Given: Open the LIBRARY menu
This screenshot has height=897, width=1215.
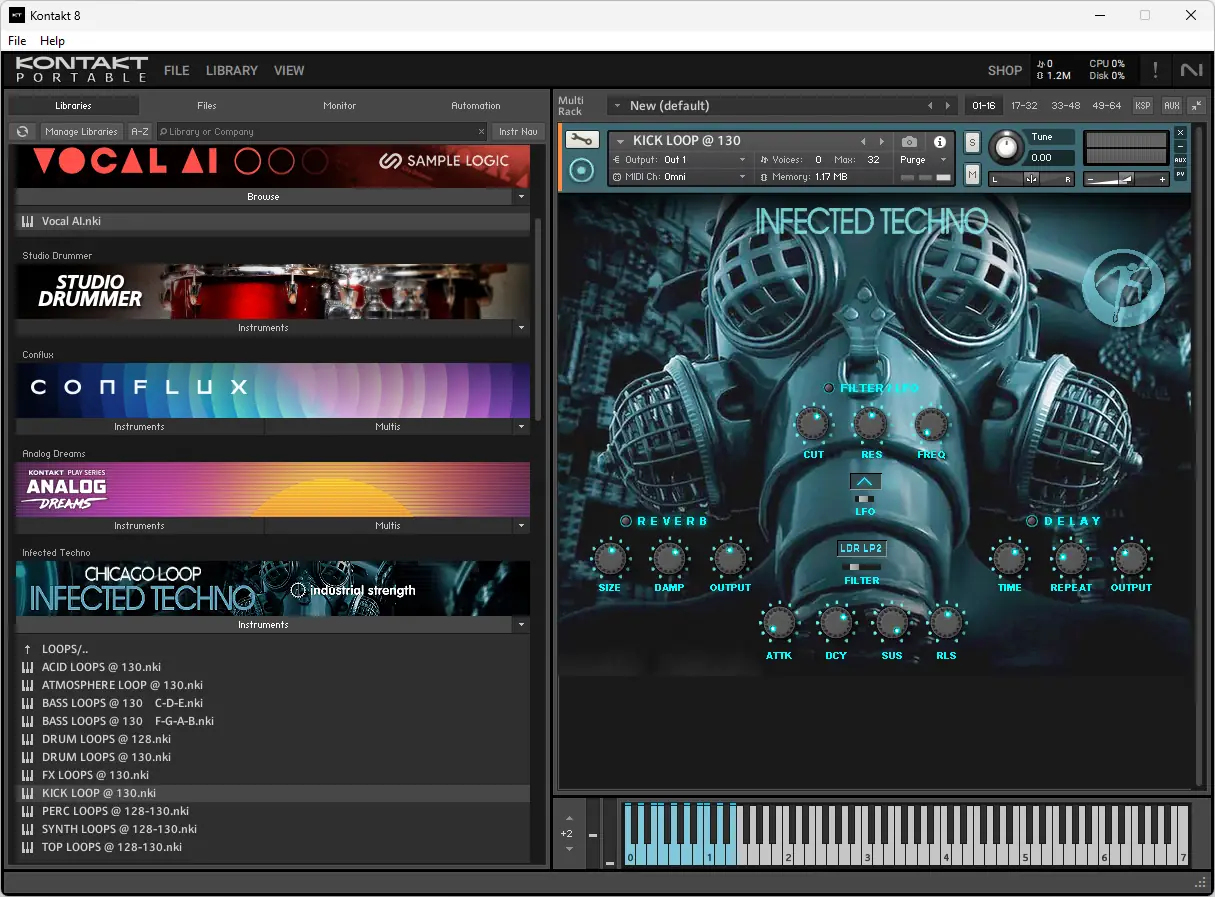Looking at the screenshot, I should tap(231, 71).
